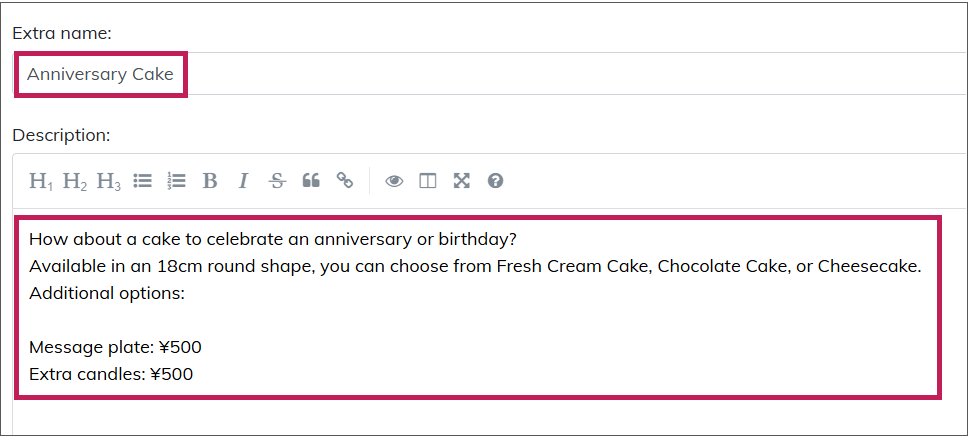Image resolution: width=968 pixels, height=437 pixels.
Task: Toggle side-by-side editor view
Action: [427, 180]
